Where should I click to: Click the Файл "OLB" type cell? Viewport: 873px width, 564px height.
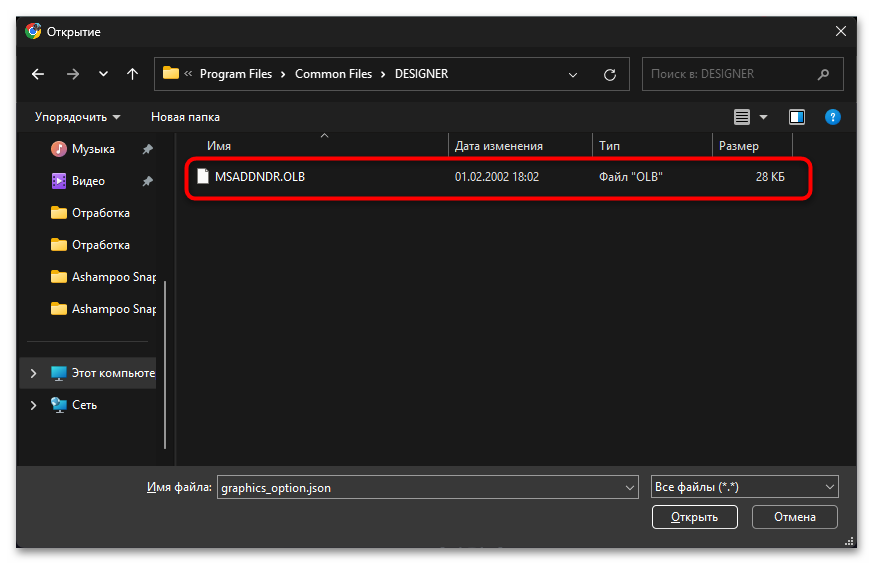click(x=630, y=177)
